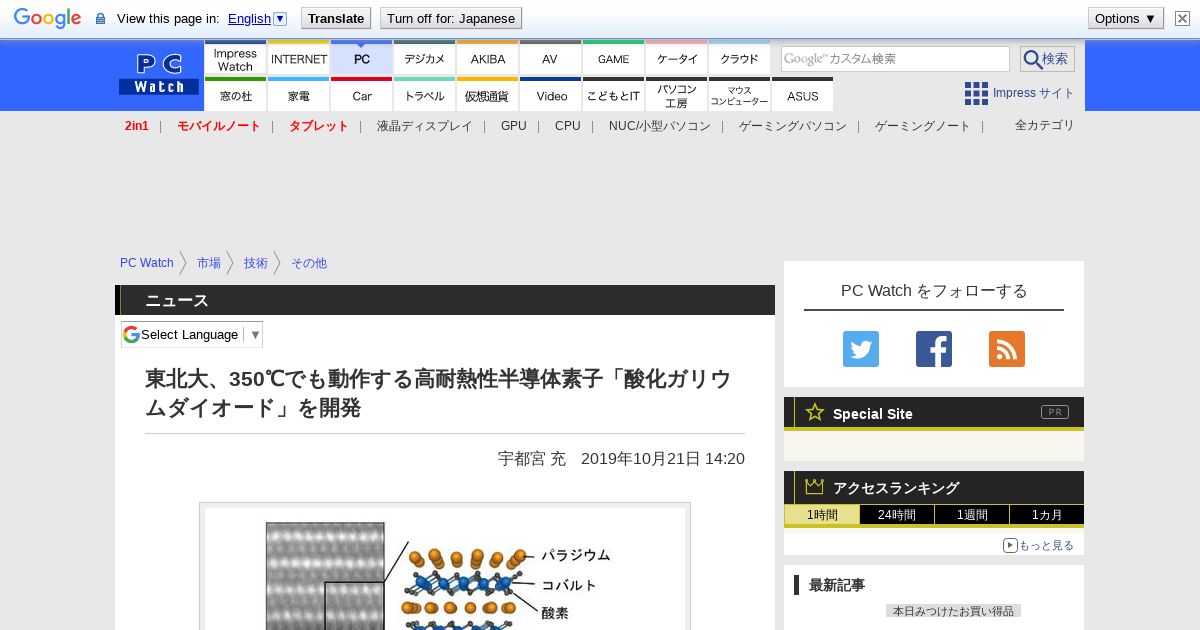Open the 仮想通貨 nav tab
Screen dimensions: 1200x630
[488, 95]
